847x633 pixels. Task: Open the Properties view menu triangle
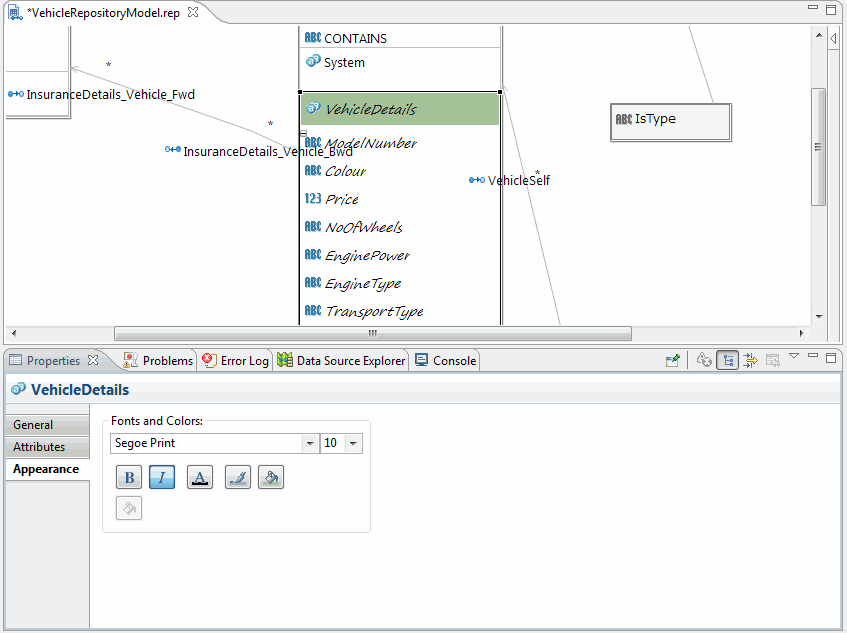tap(794, 355)
